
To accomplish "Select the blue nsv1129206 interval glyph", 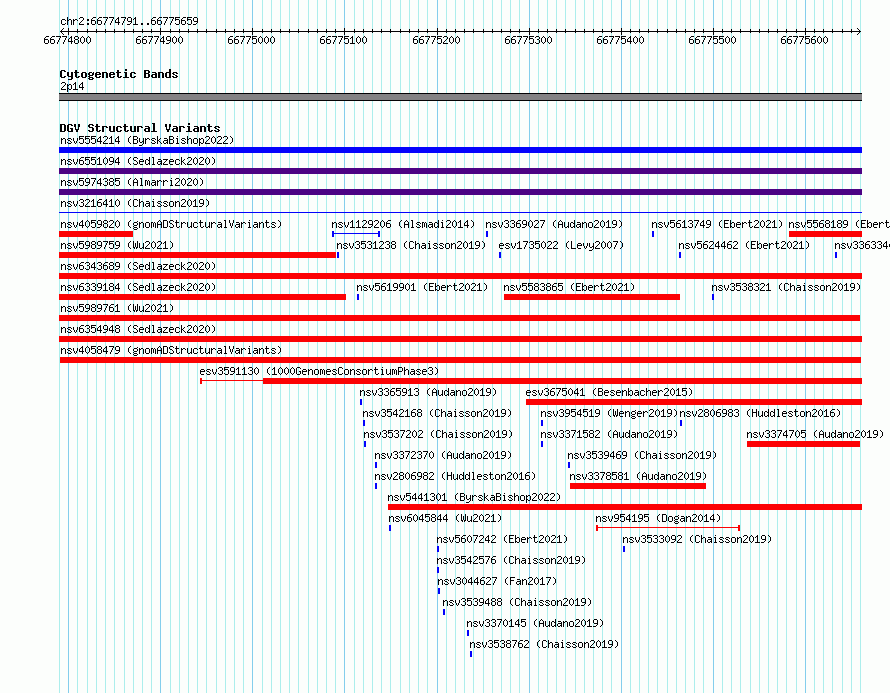I will pos(356,234).
